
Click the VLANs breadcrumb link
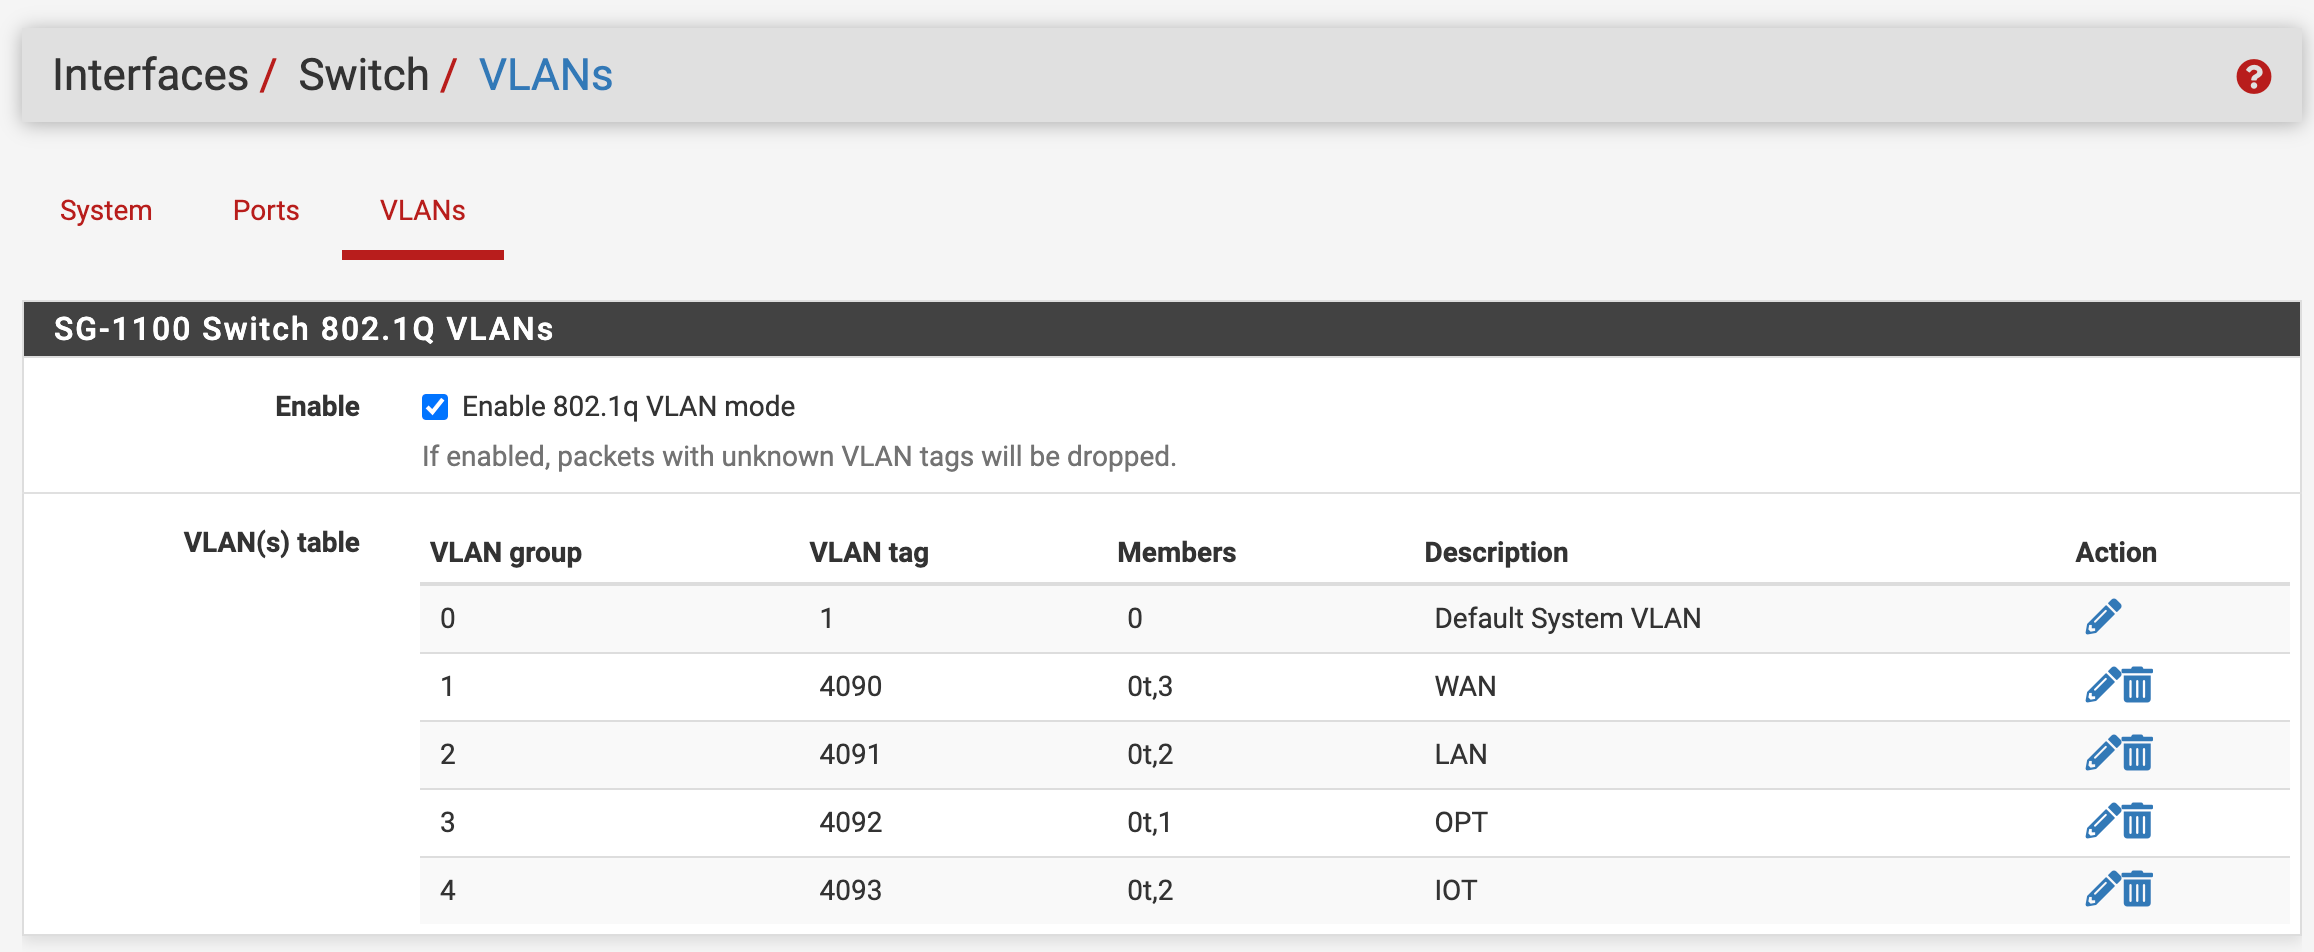point(546,75)
